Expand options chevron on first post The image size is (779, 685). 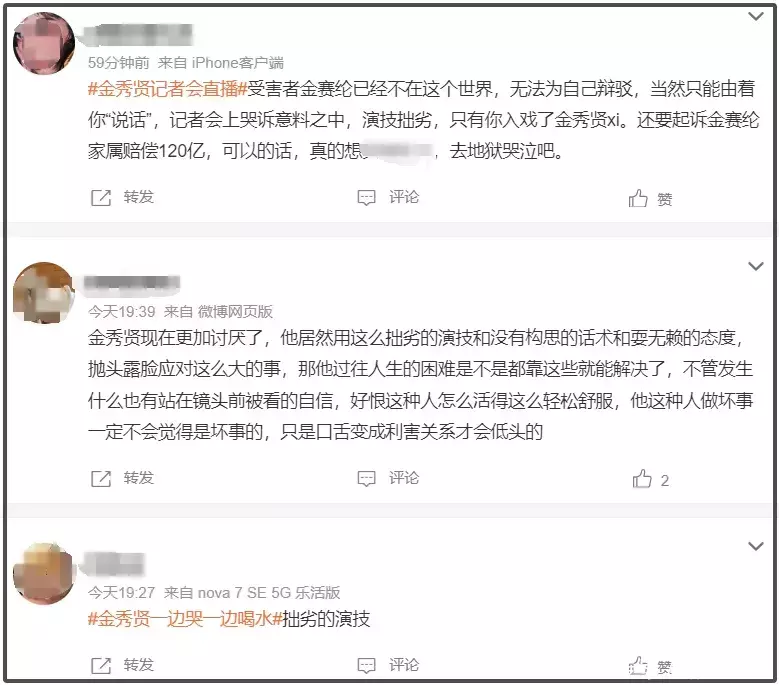(756, 16)
